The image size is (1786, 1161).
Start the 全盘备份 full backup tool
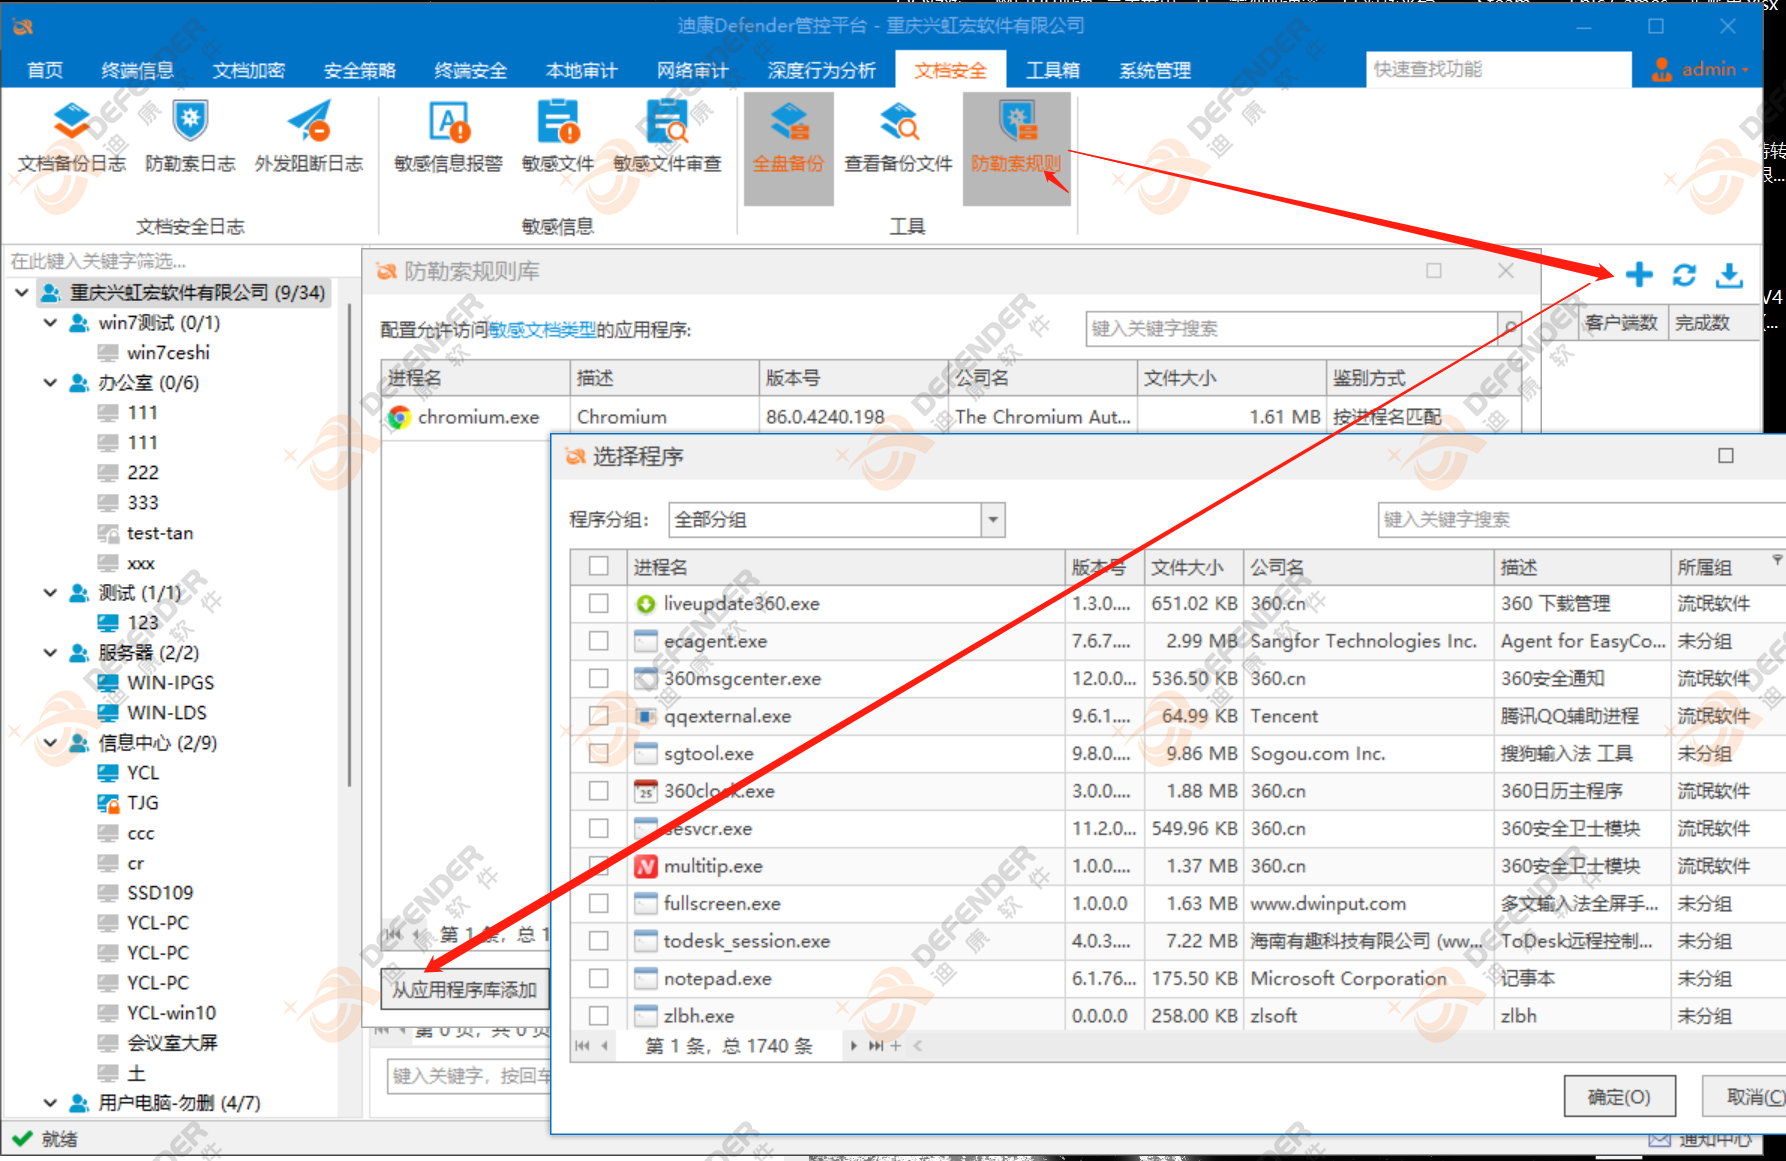tap(788, 148)
